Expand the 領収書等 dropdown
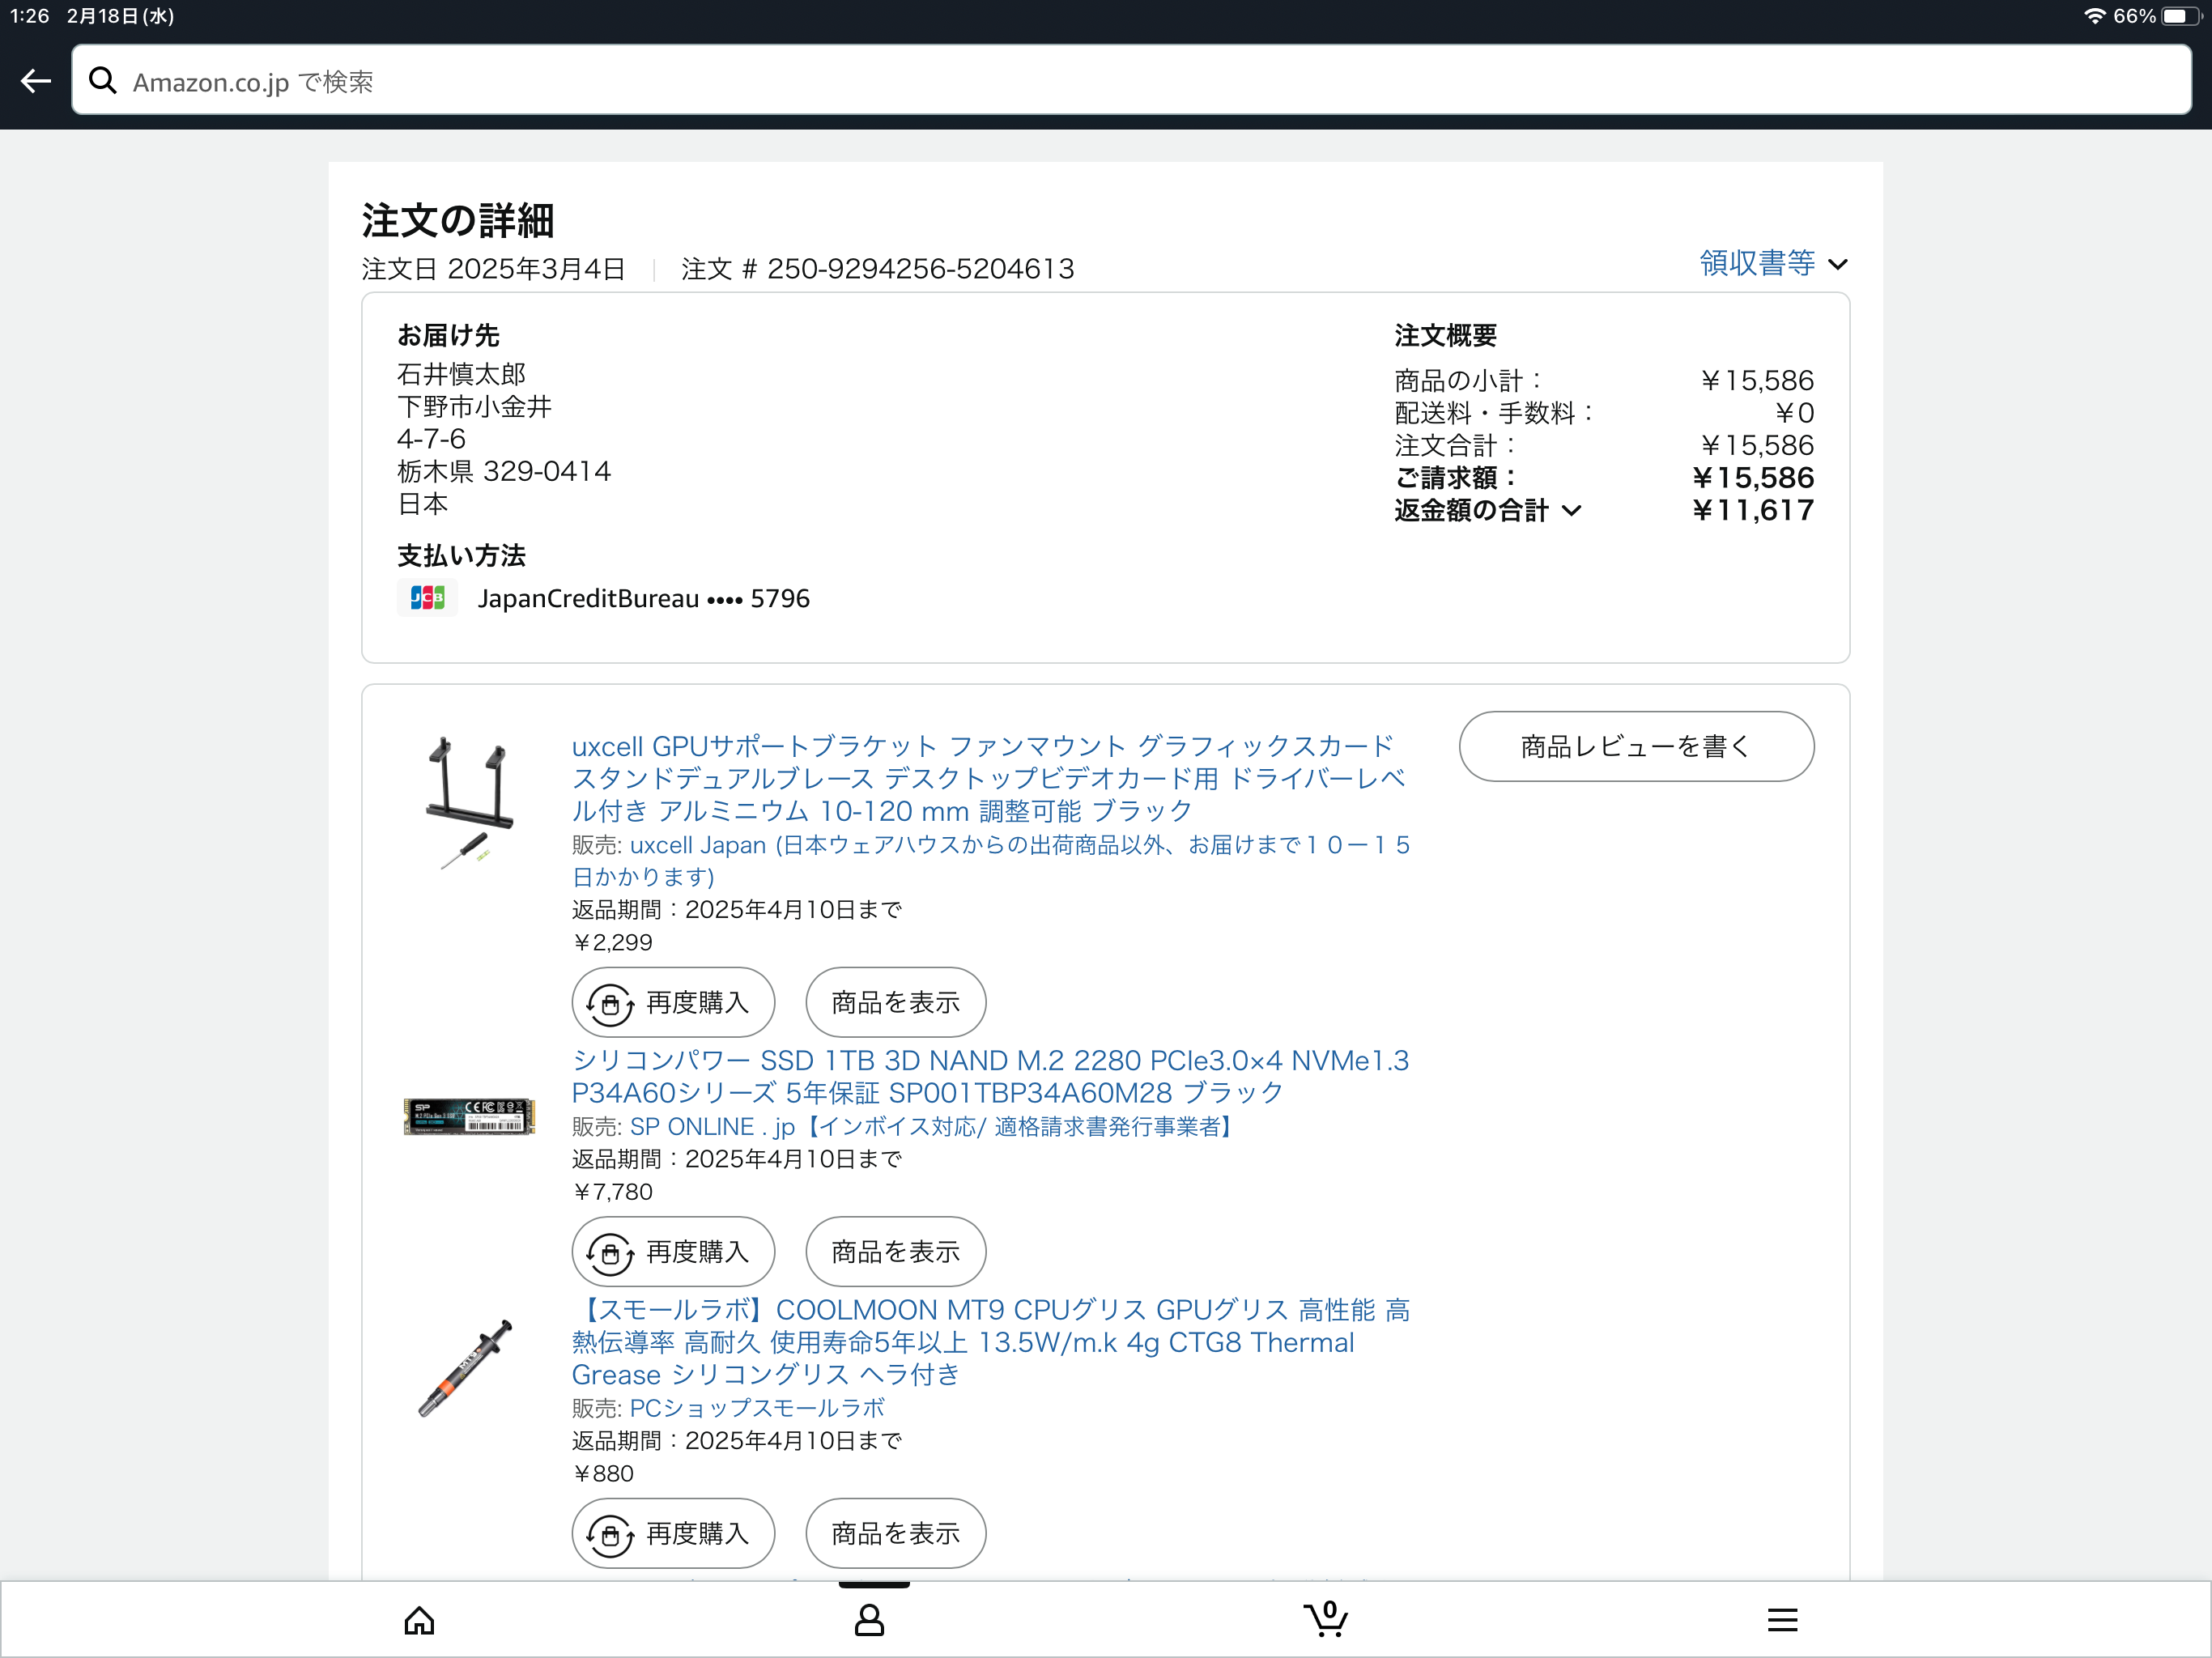 click(1757, 263)
